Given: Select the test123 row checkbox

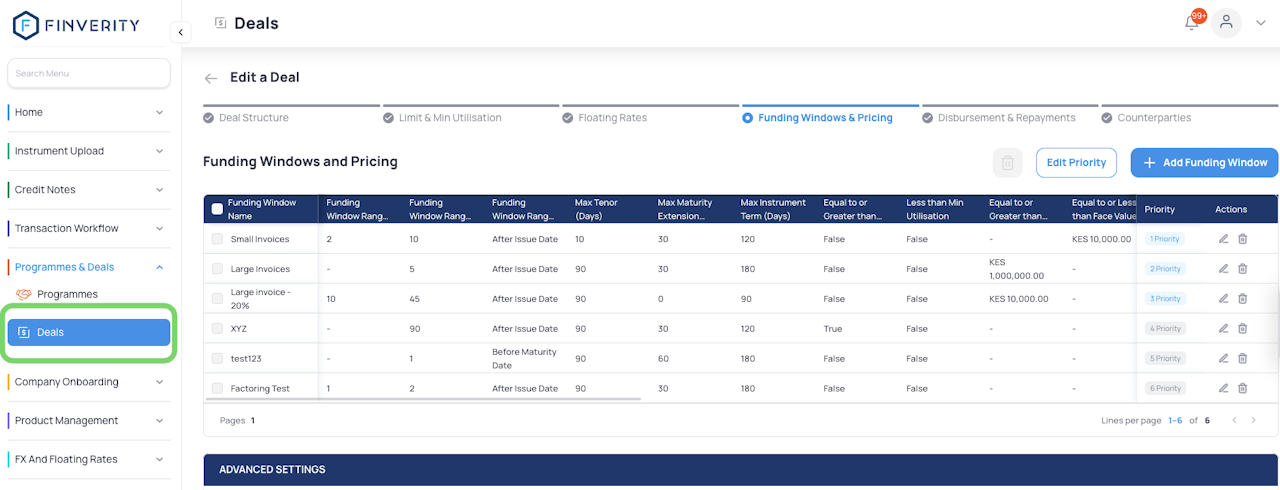Looking at the screenshot, I should [217, 358].
